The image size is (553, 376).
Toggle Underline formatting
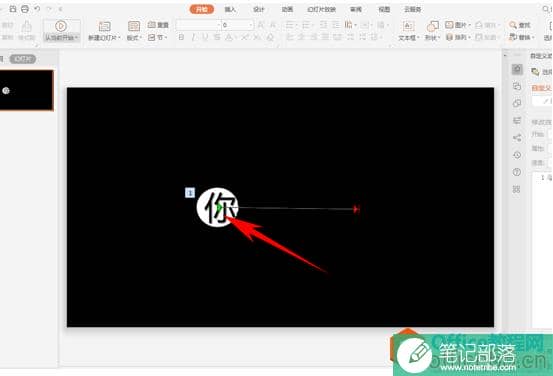[x=205, y=37]
